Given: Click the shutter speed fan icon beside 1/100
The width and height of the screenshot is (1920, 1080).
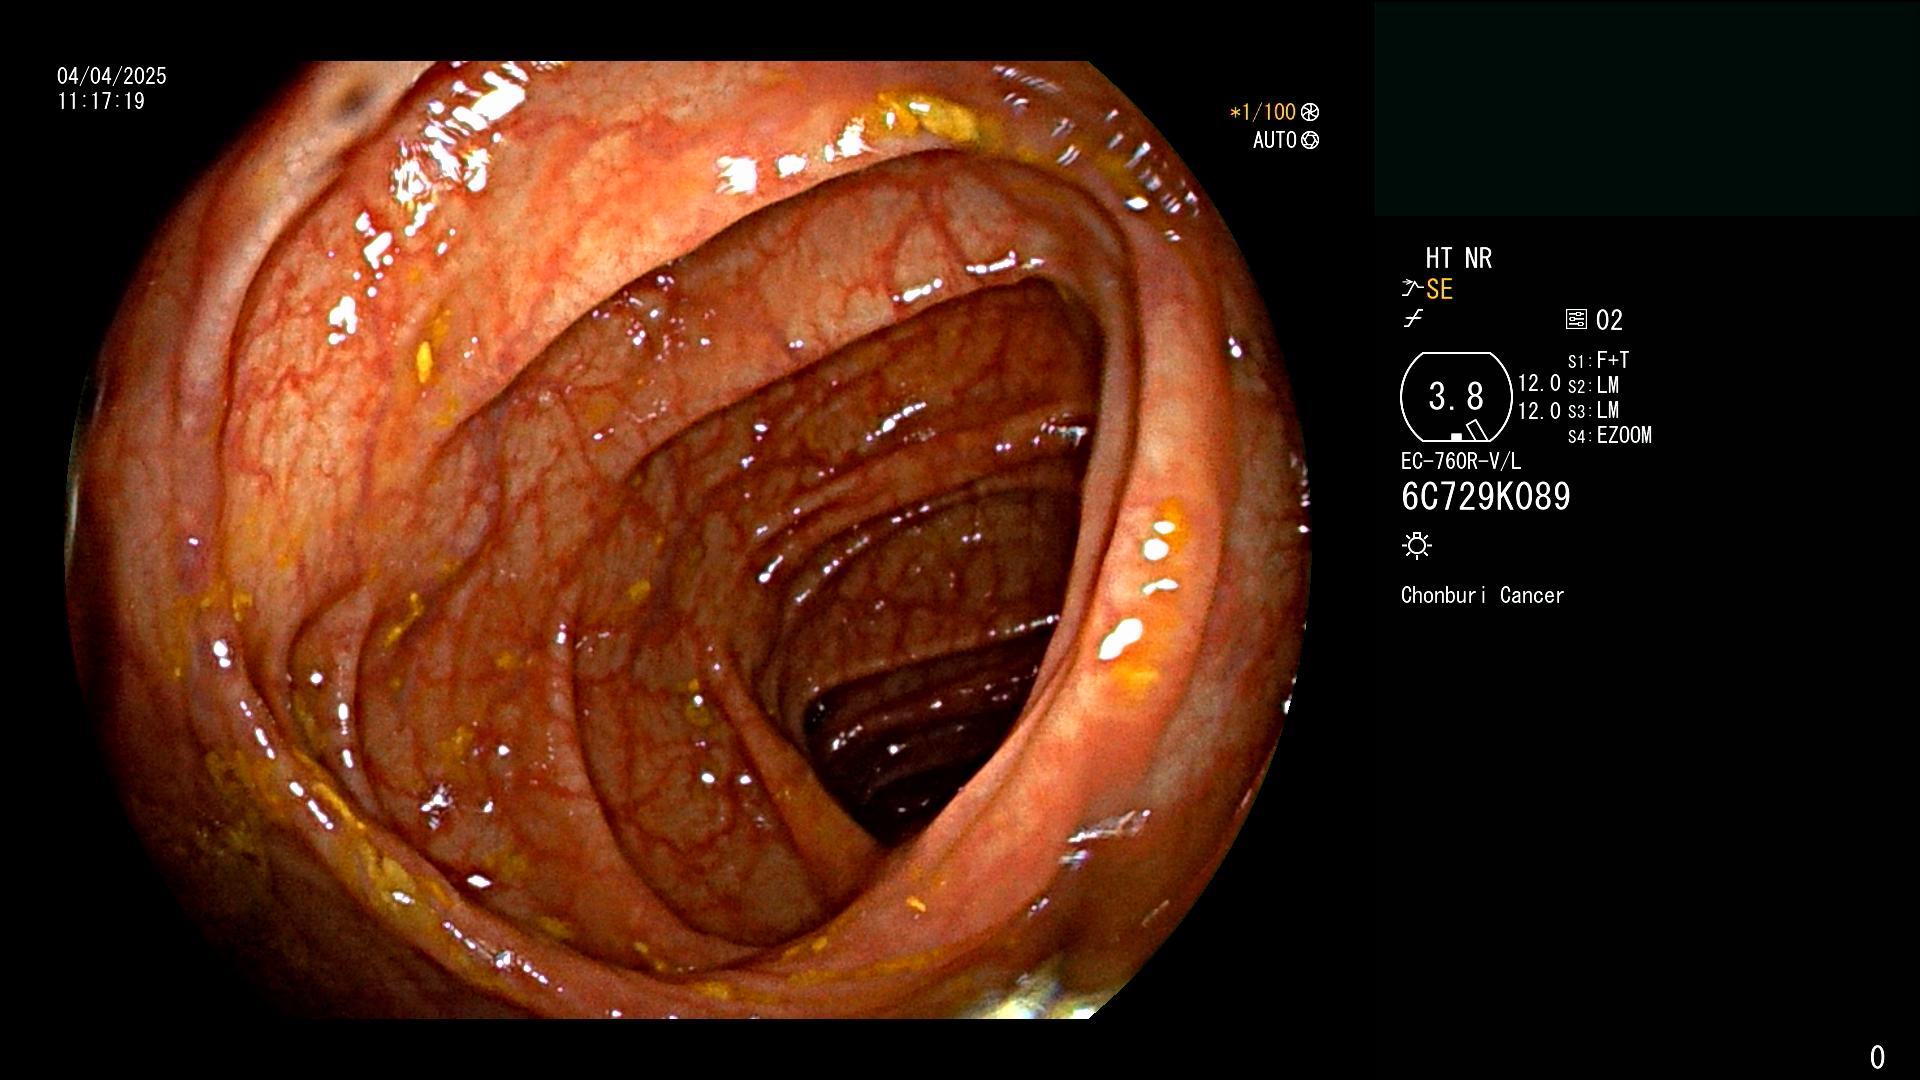Looking at the screenshot, I should click(1310, 112).
